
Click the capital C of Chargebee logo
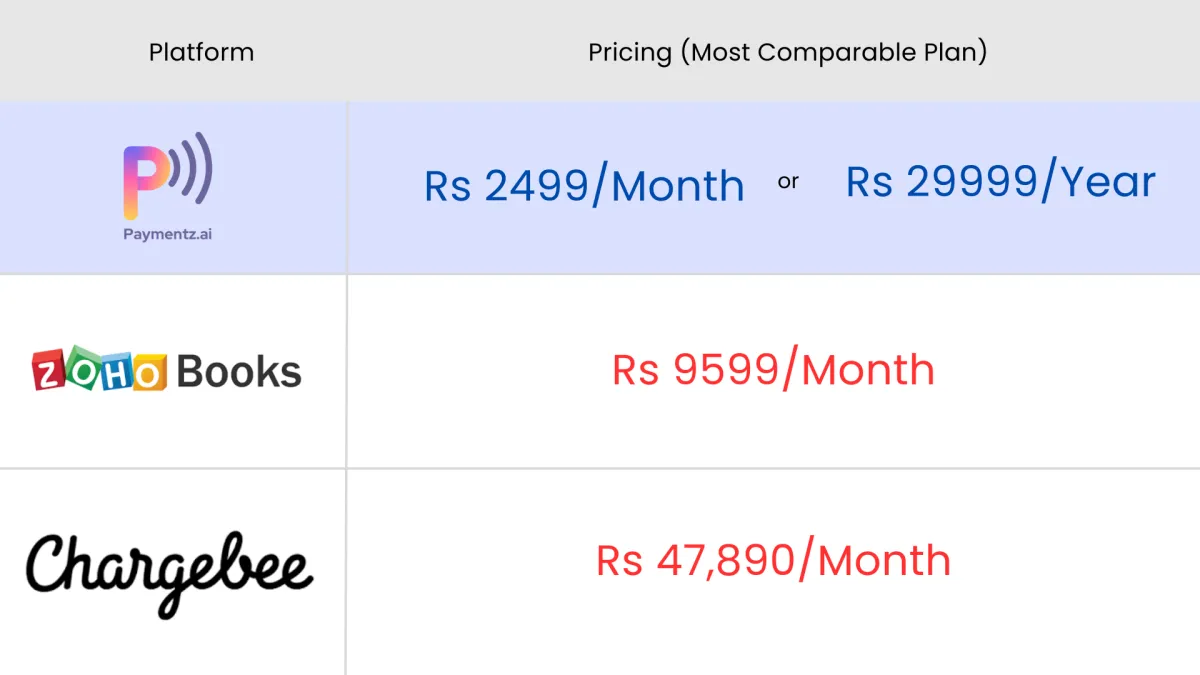[50, 566]
